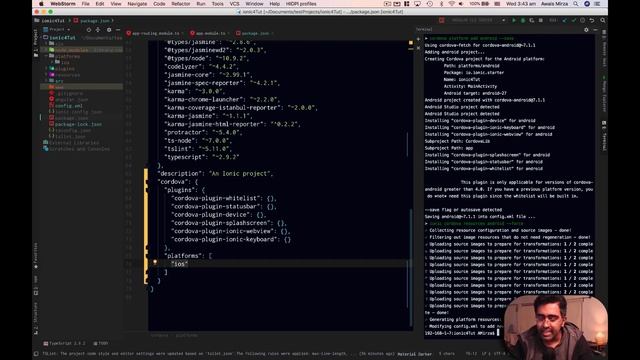Click the VCS update project arrow icon
The width and height of the screenshot is (640, 360).
point(564,20)
